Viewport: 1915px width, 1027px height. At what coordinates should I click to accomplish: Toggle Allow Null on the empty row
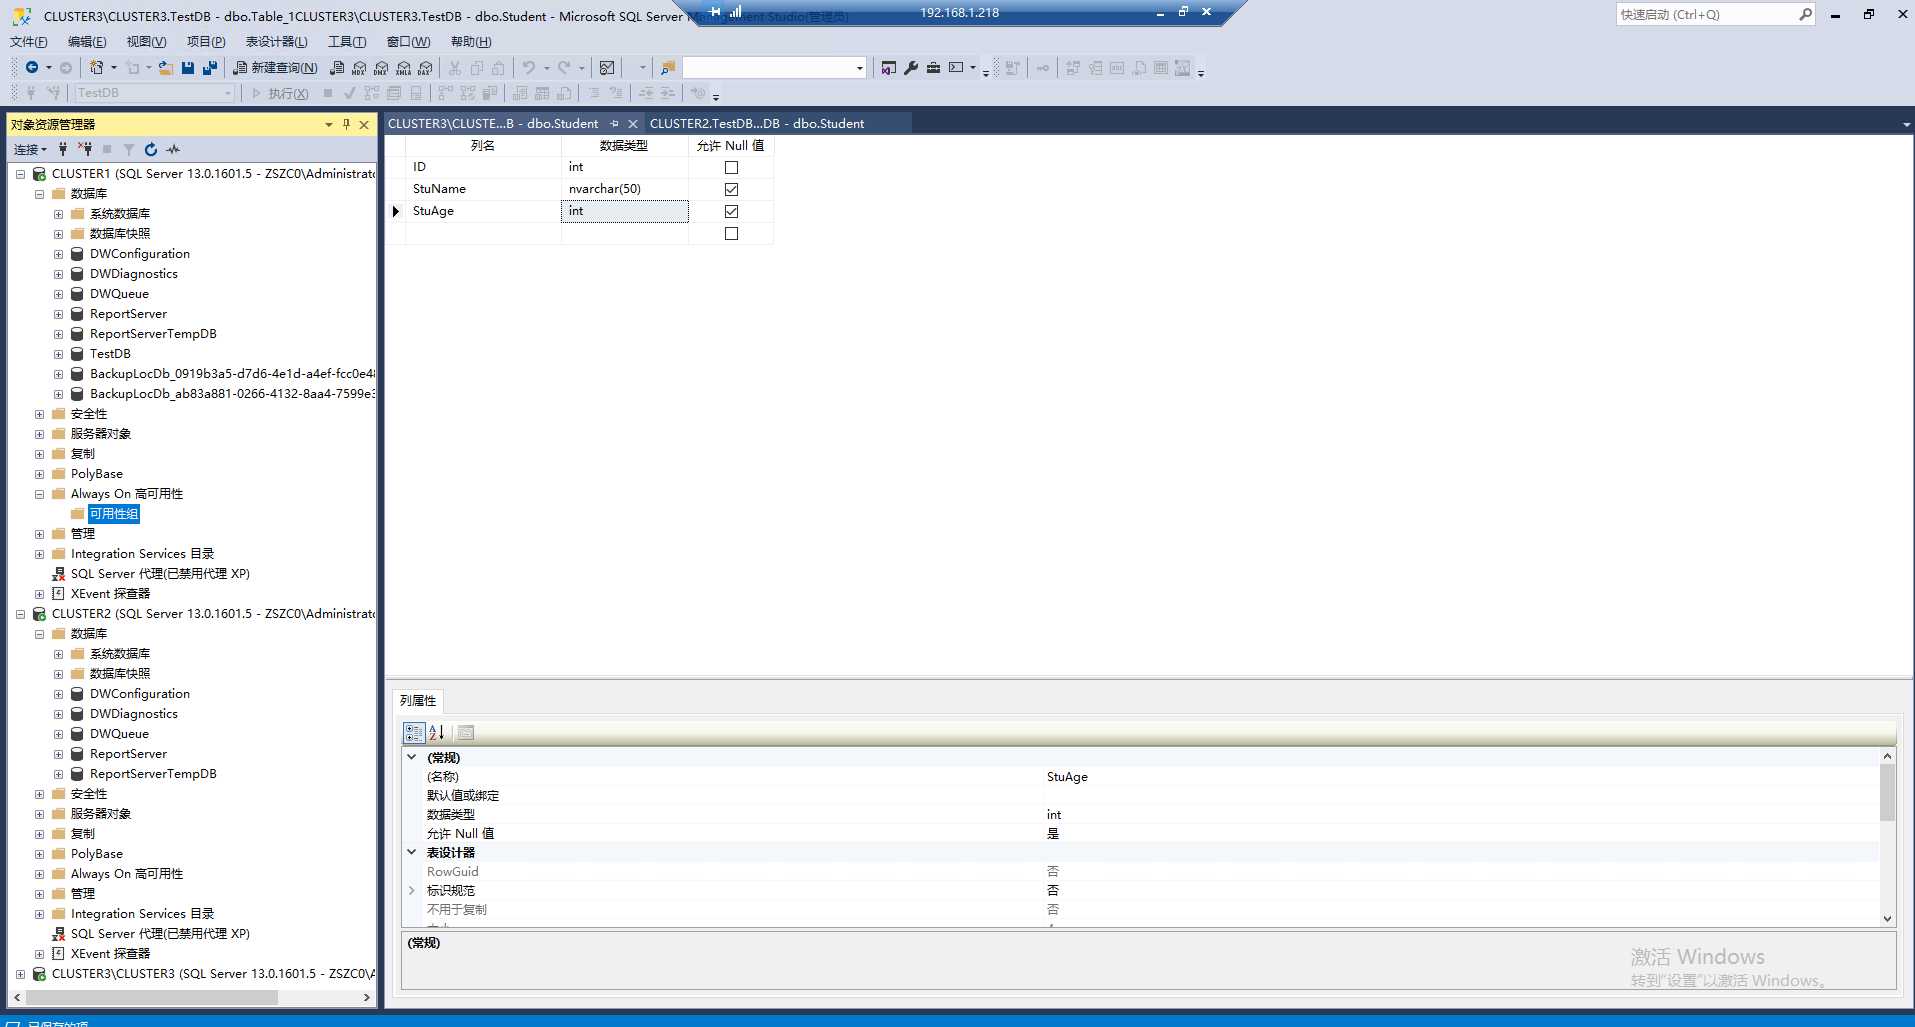[731, 234]
